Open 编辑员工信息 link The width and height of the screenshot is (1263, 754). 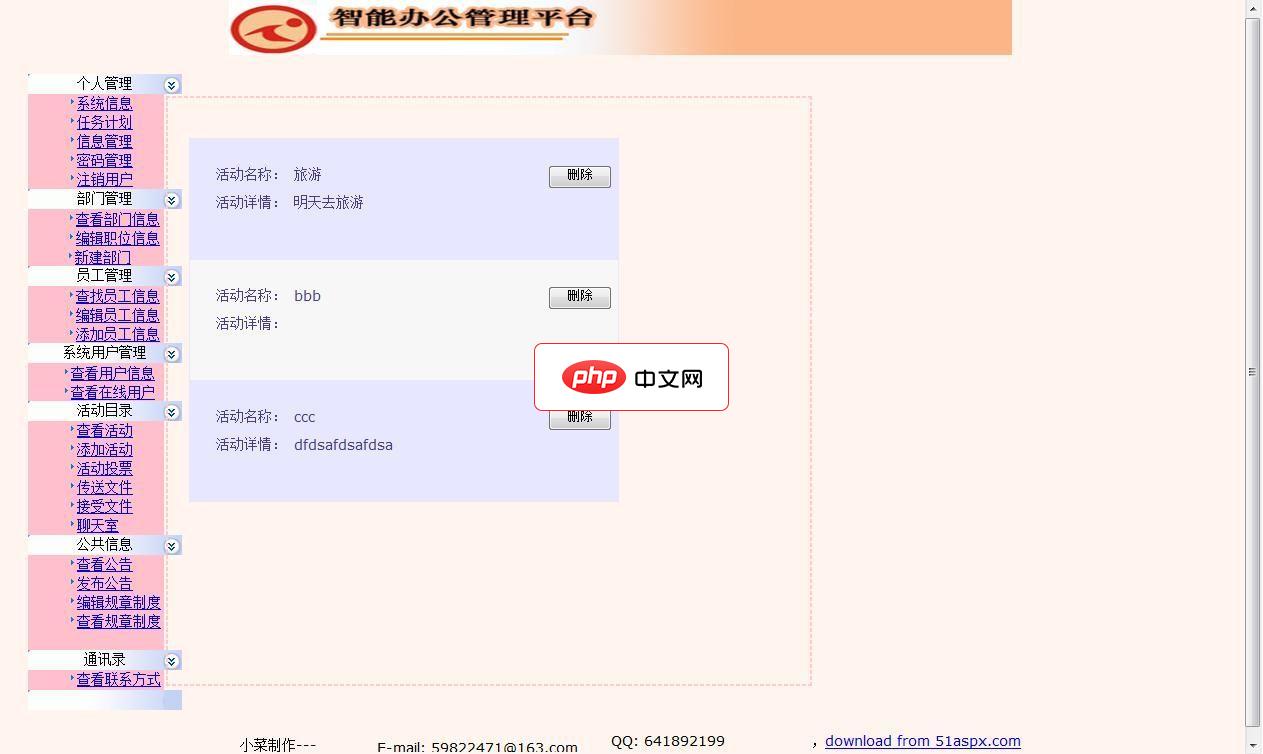click(x=118, y=315)
